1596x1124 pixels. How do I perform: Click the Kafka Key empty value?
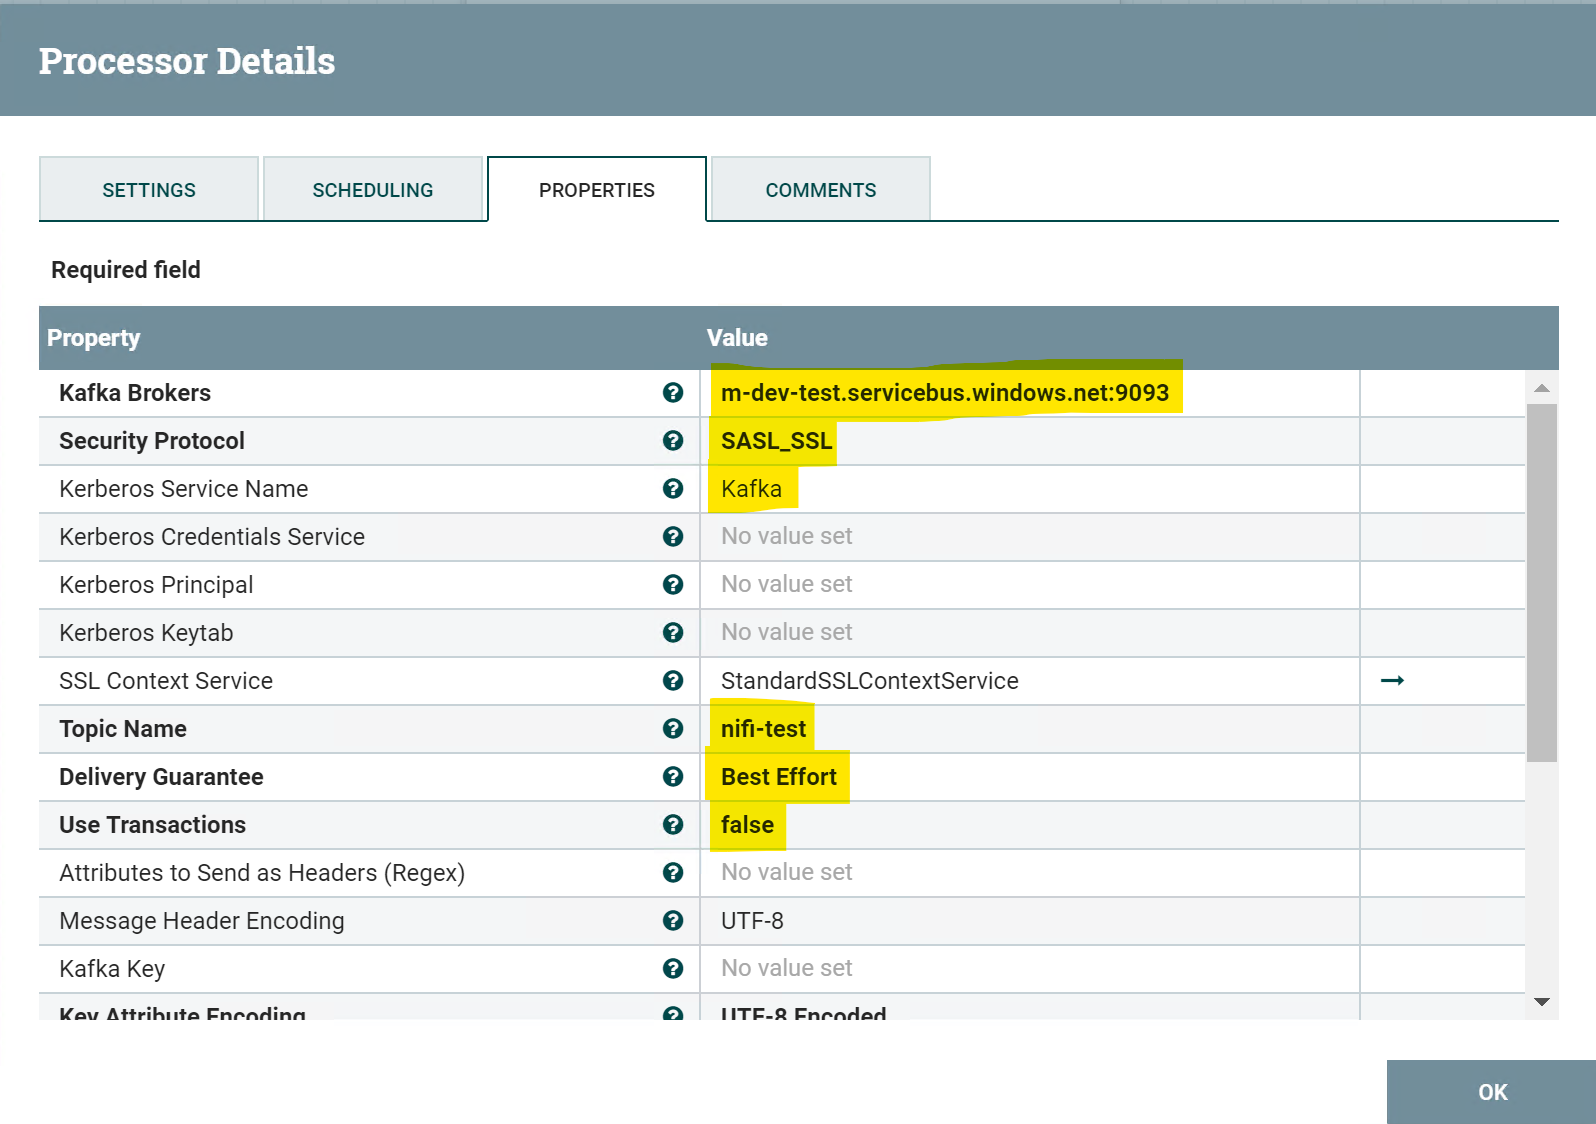click(787, 969)
